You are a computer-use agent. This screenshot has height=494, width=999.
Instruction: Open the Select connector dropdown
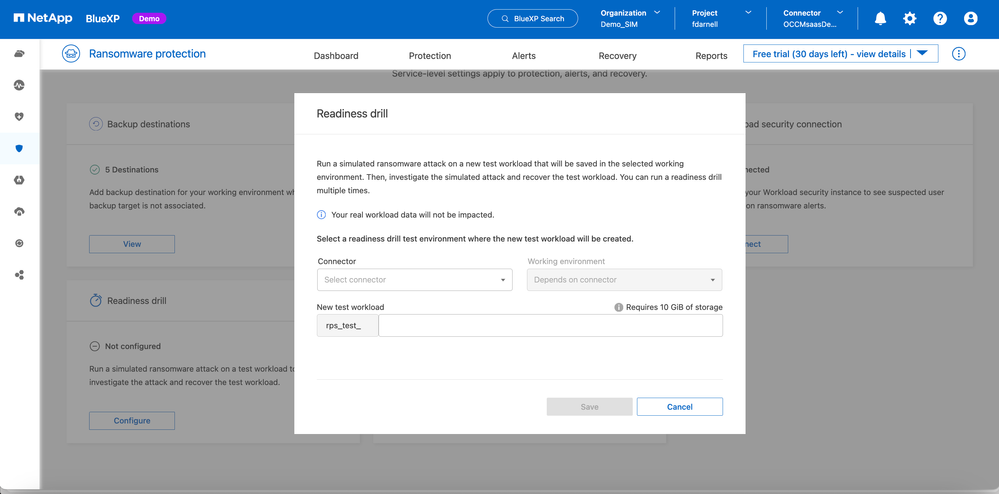(x=414, y=280)
